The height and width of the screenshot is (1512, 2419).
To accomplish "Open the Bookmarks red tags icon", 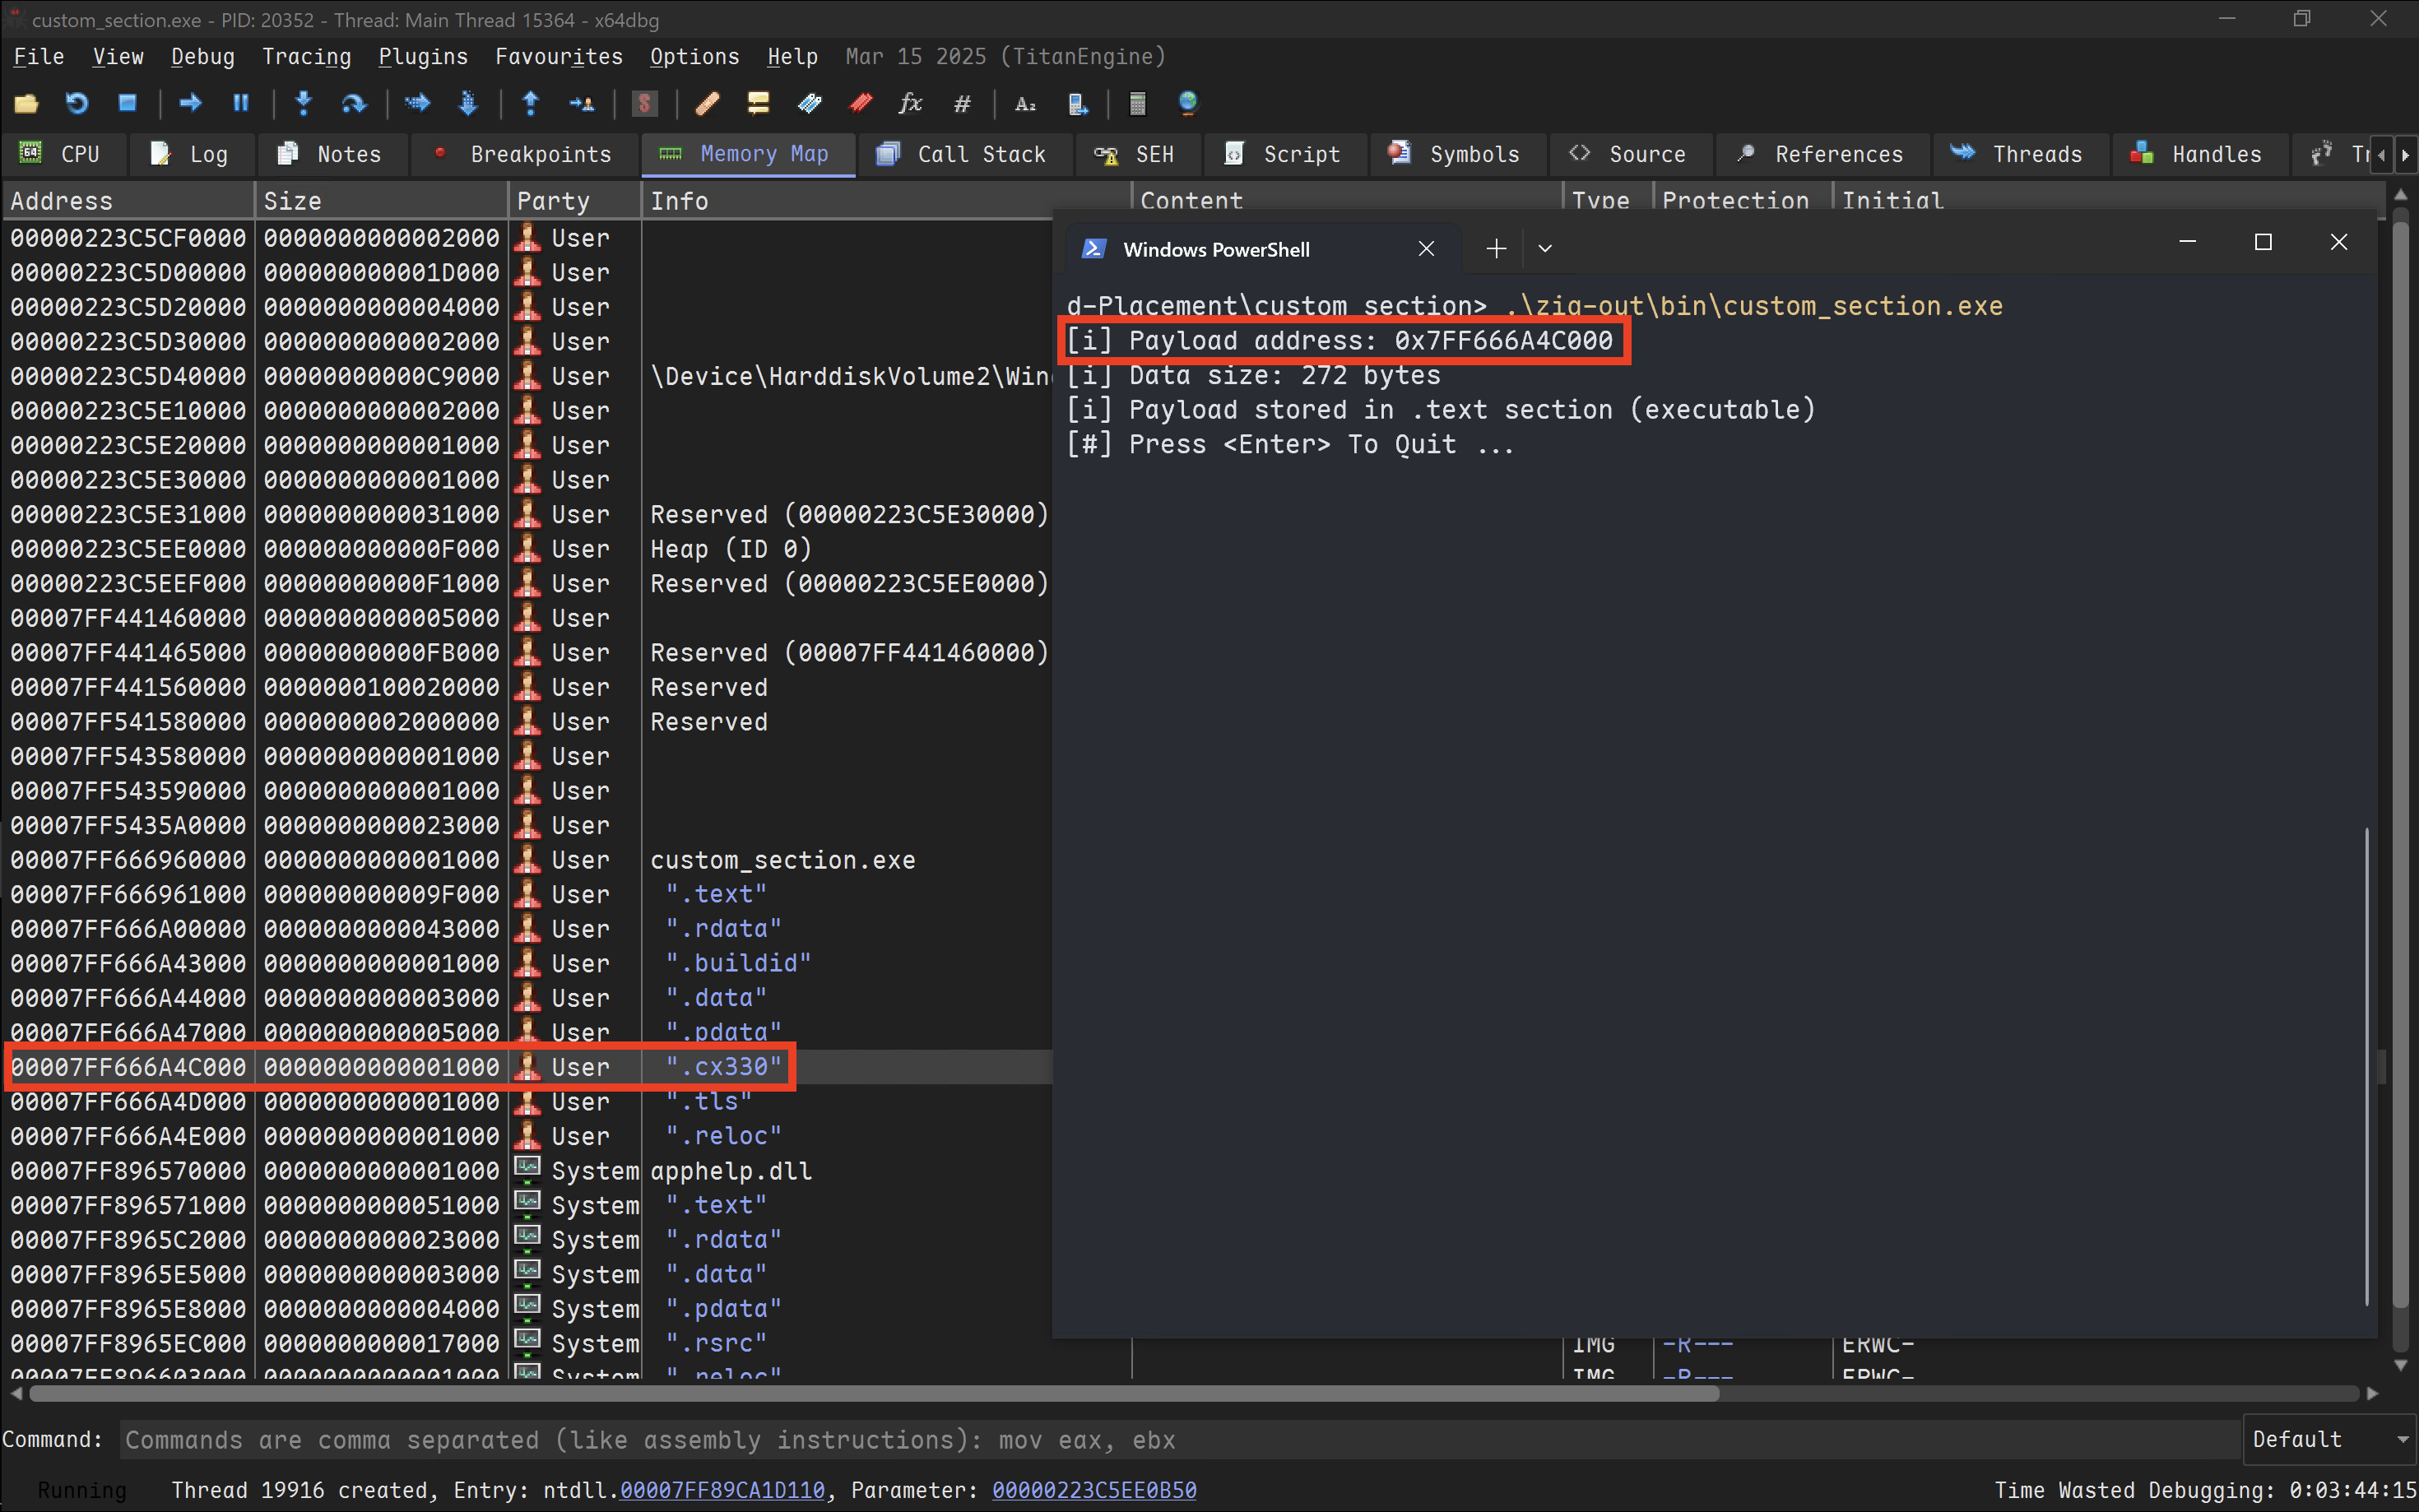I will point(860,103).
